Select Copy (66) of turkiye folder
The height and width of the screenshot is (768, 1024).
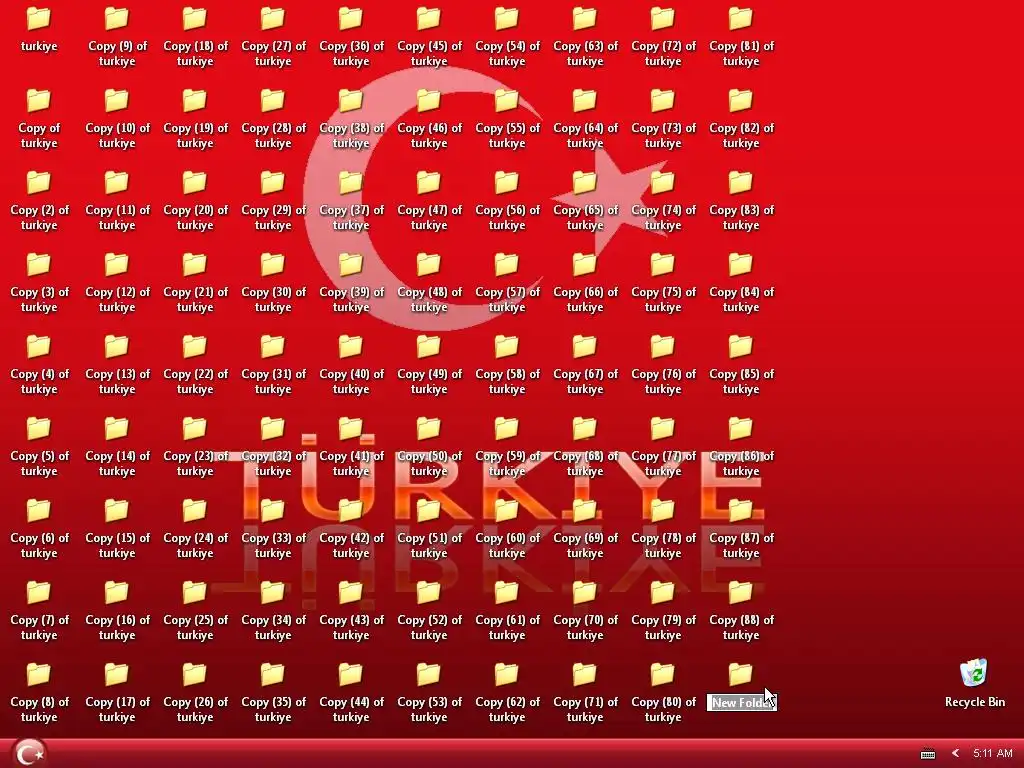584,264
